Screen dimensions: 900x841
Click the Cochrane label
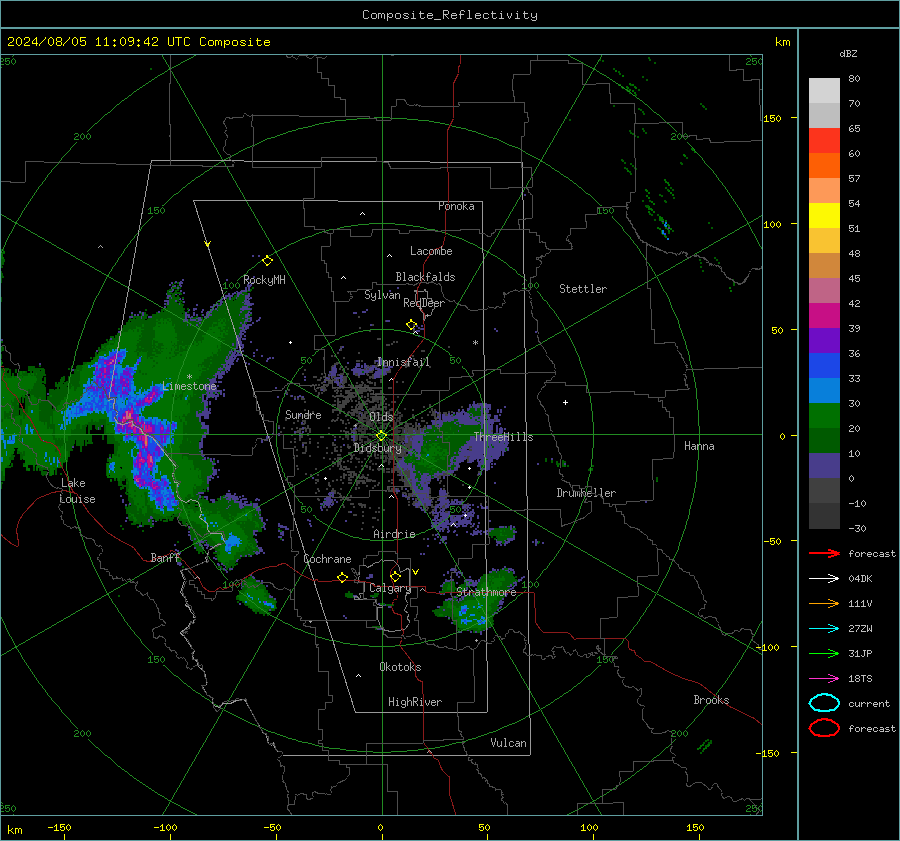327,559
